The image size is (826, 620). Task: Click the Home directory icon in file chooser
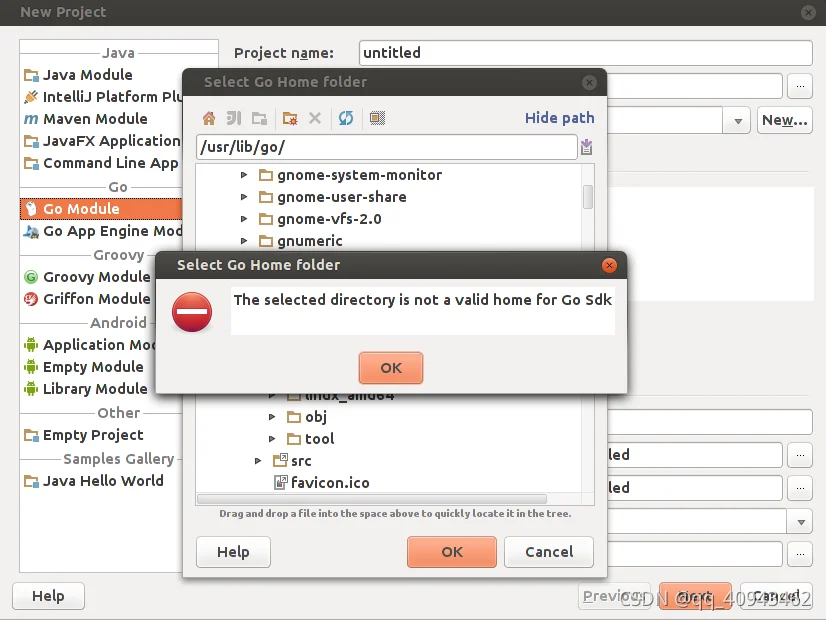tap(209, 118)
